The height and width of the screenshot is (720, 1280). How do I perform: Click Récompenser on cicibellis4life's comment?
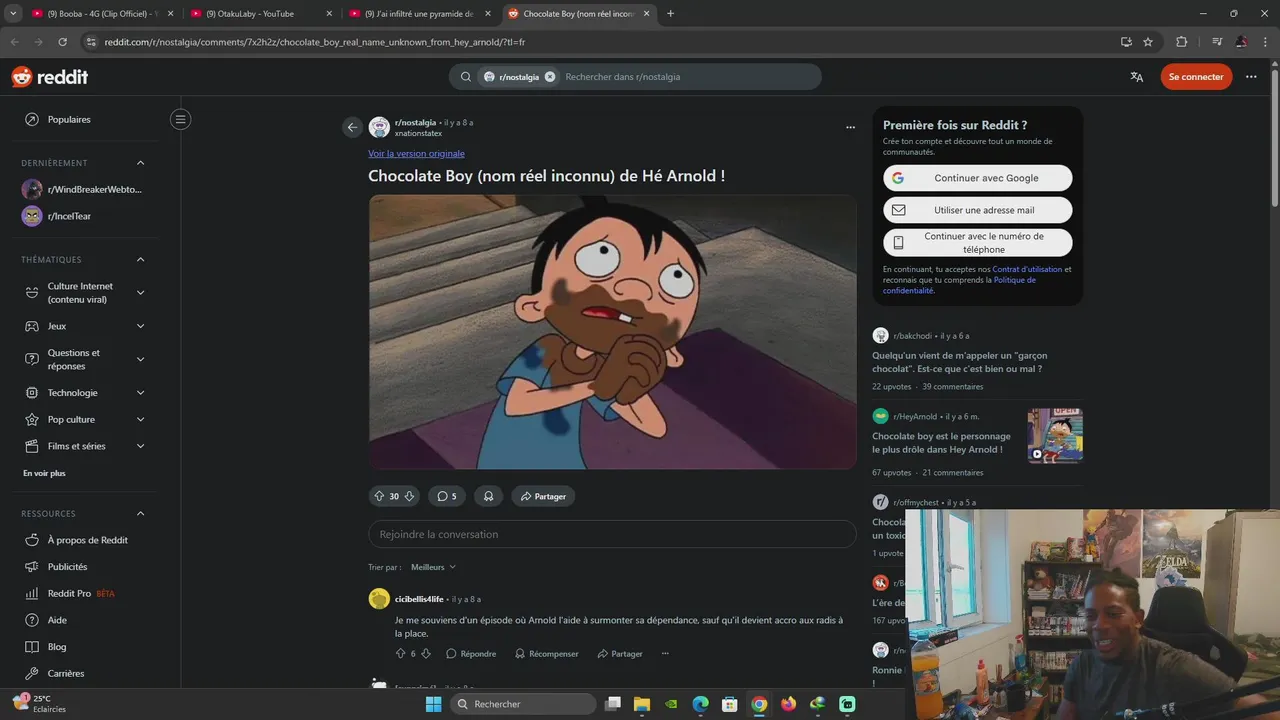547,654
